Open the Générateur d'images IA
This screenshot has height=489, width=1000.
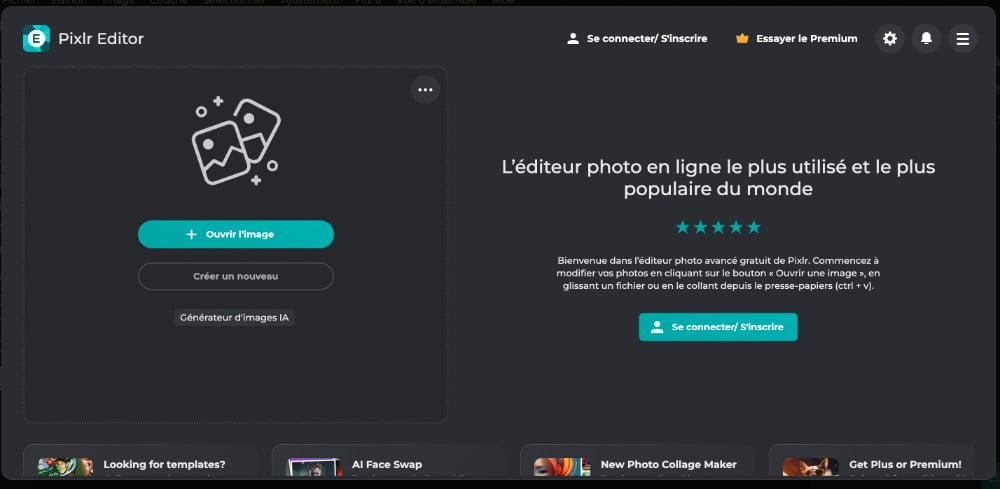pos(234,317)
